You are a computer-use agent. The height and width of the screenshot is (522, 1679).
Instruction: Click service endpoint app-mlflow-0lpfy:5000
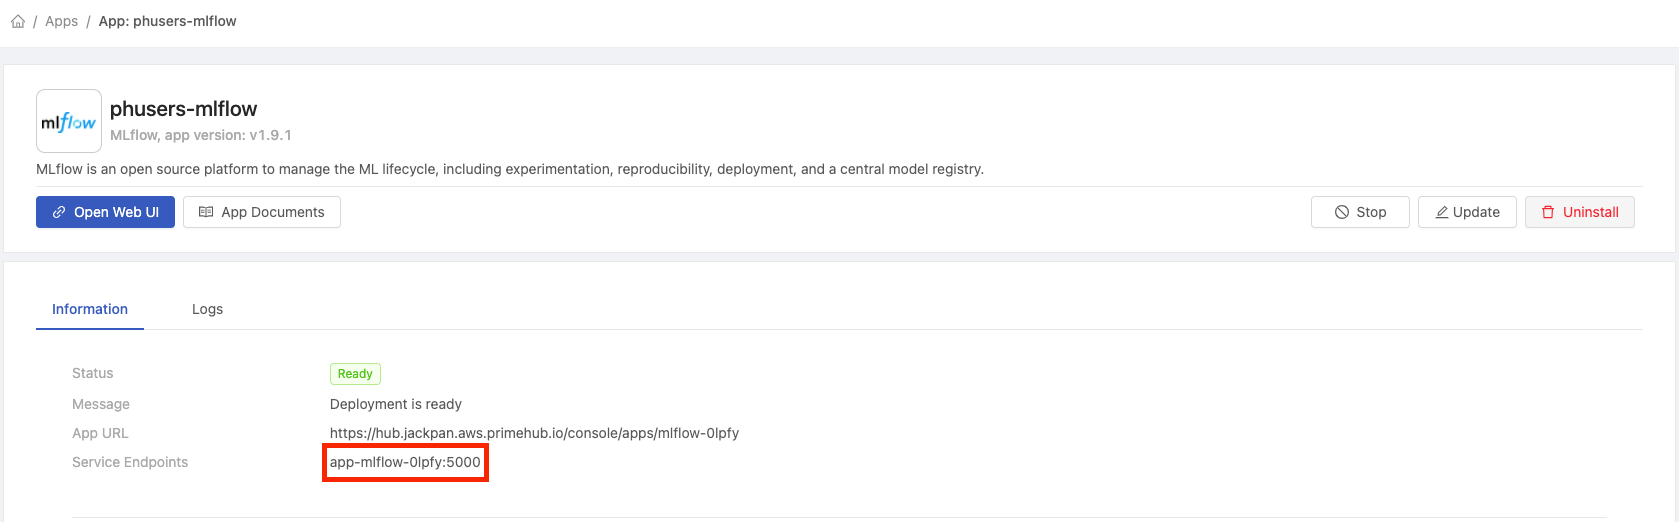pos(405,462)
